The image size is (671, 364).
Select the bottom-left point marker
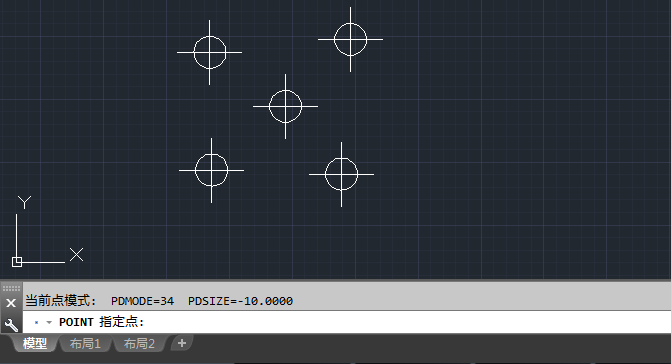click(211, 170)
